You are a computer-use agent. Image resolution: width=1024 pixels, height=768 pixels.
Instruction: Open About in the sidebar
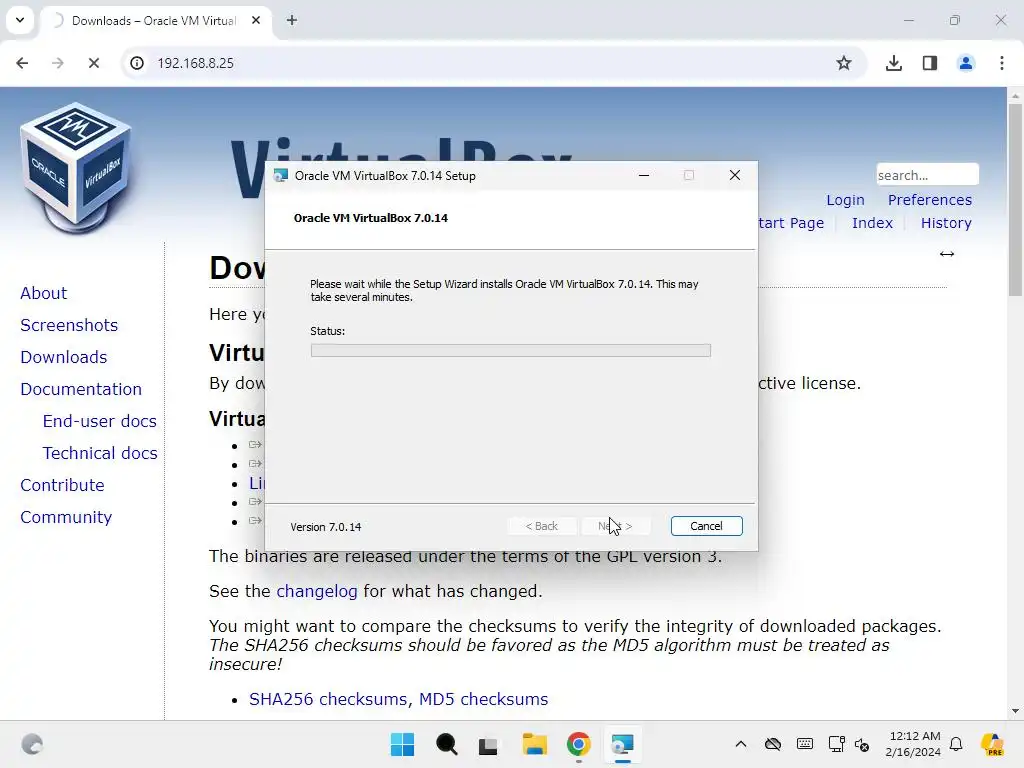(43, 293)
